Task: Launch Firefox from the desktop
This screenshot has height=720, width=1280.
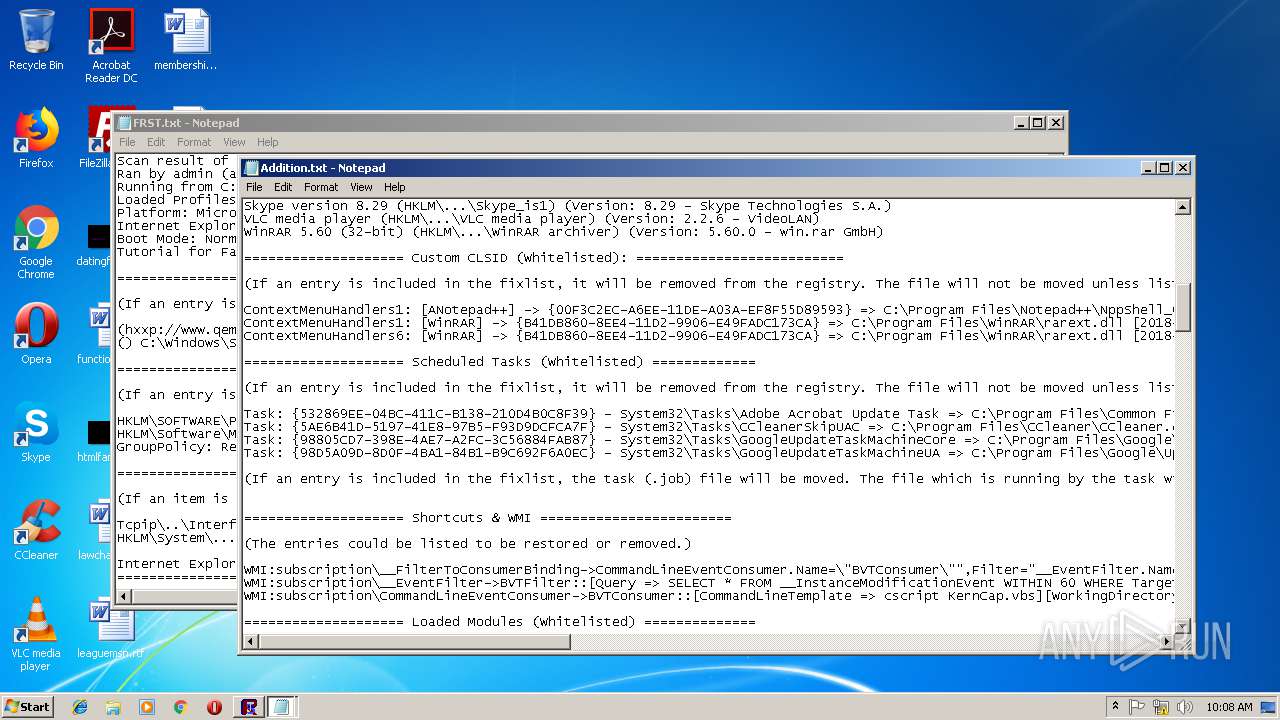Action: (x=36, y=138)
